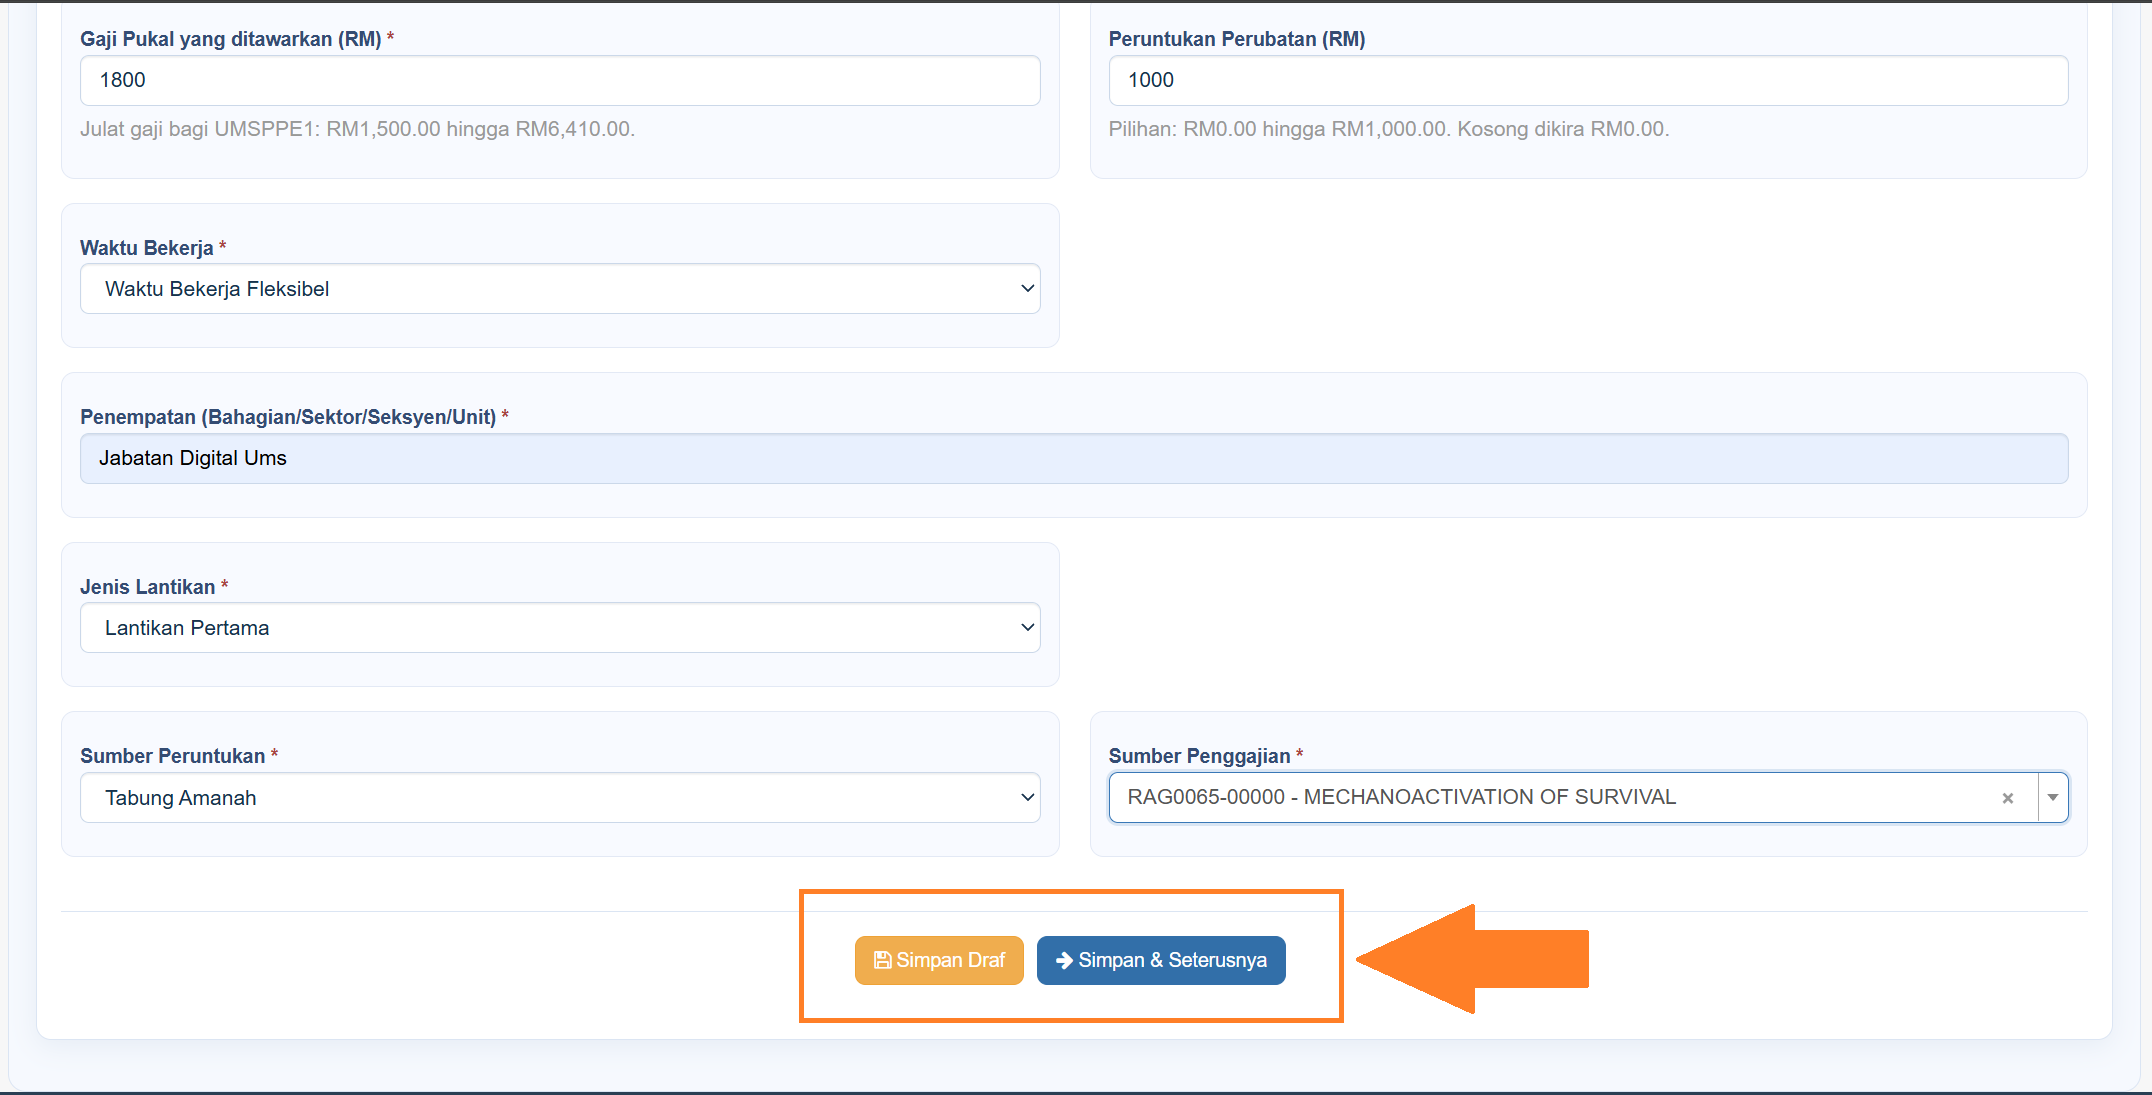Screen dimensions: 2152x1095
Task: Click the salary range hint text for UMSPPE1
Action: (358, 129)
